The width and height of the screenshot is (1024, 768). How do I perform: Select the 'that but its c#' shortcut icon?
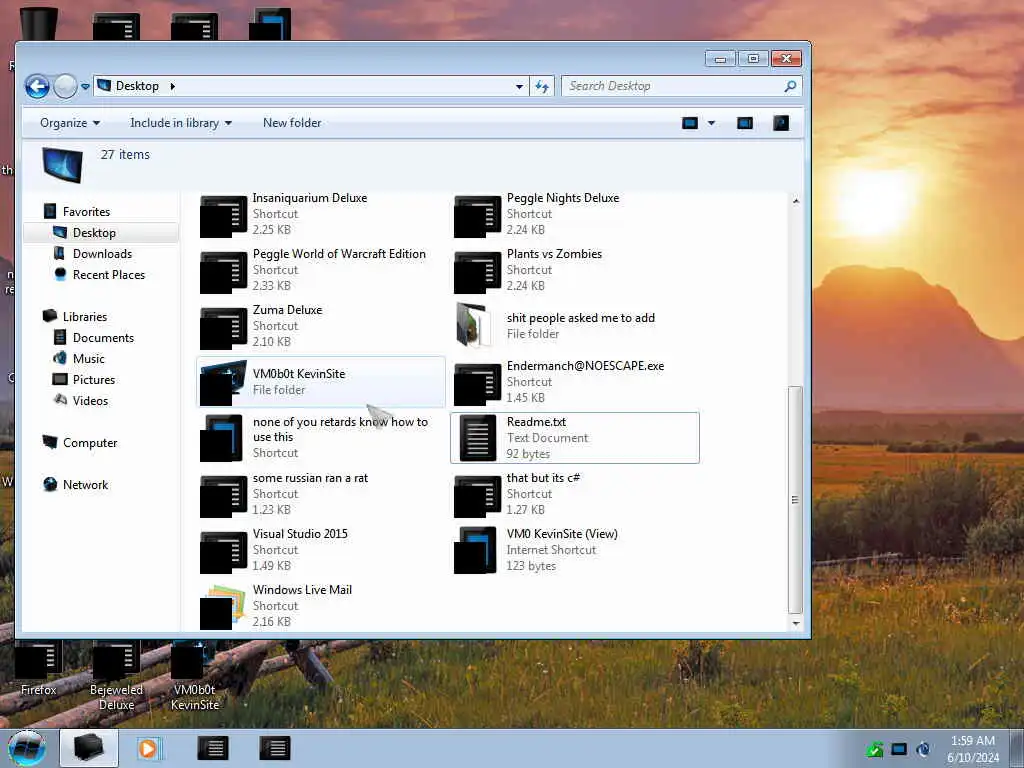(477, 496)
